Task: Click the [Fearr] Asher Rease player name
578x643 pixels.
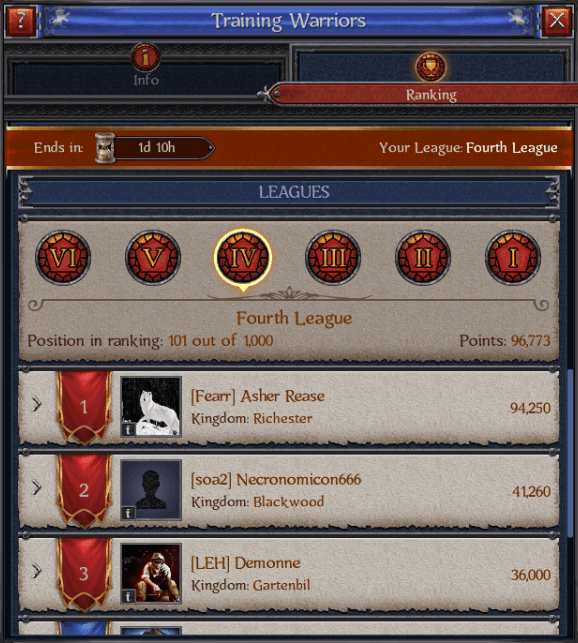Action: [258, 396]
